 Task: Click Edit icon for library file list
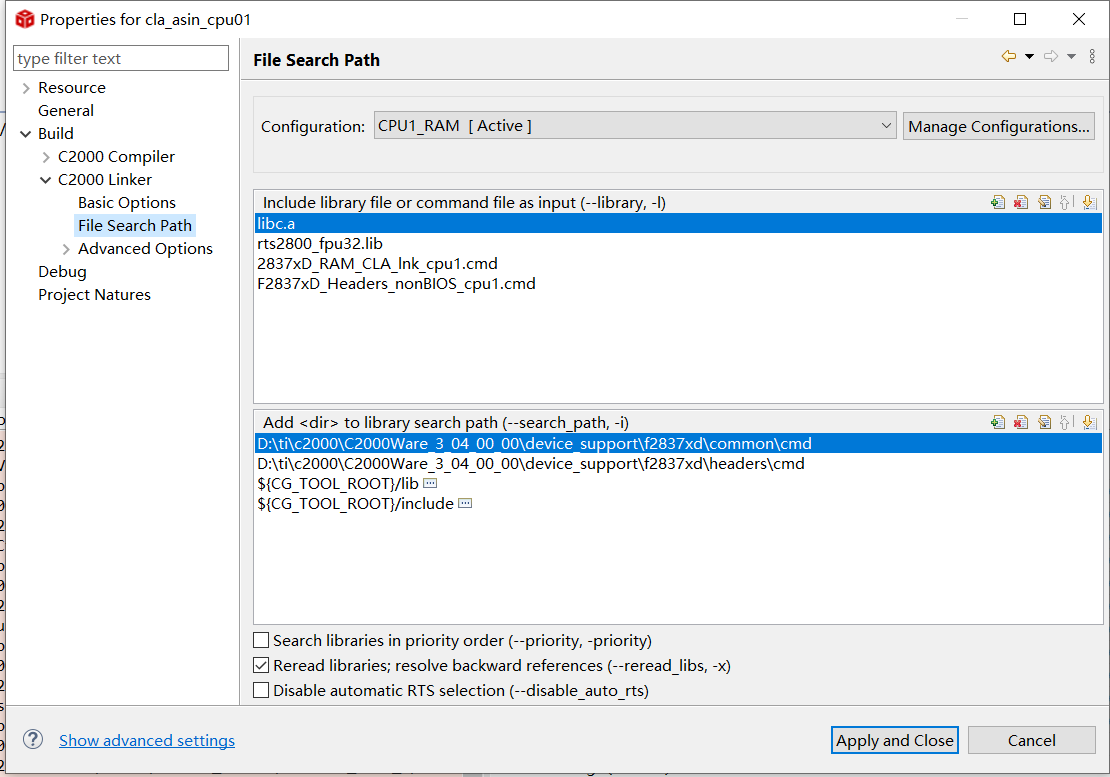pyautogui.click(x=1044, y=202)
